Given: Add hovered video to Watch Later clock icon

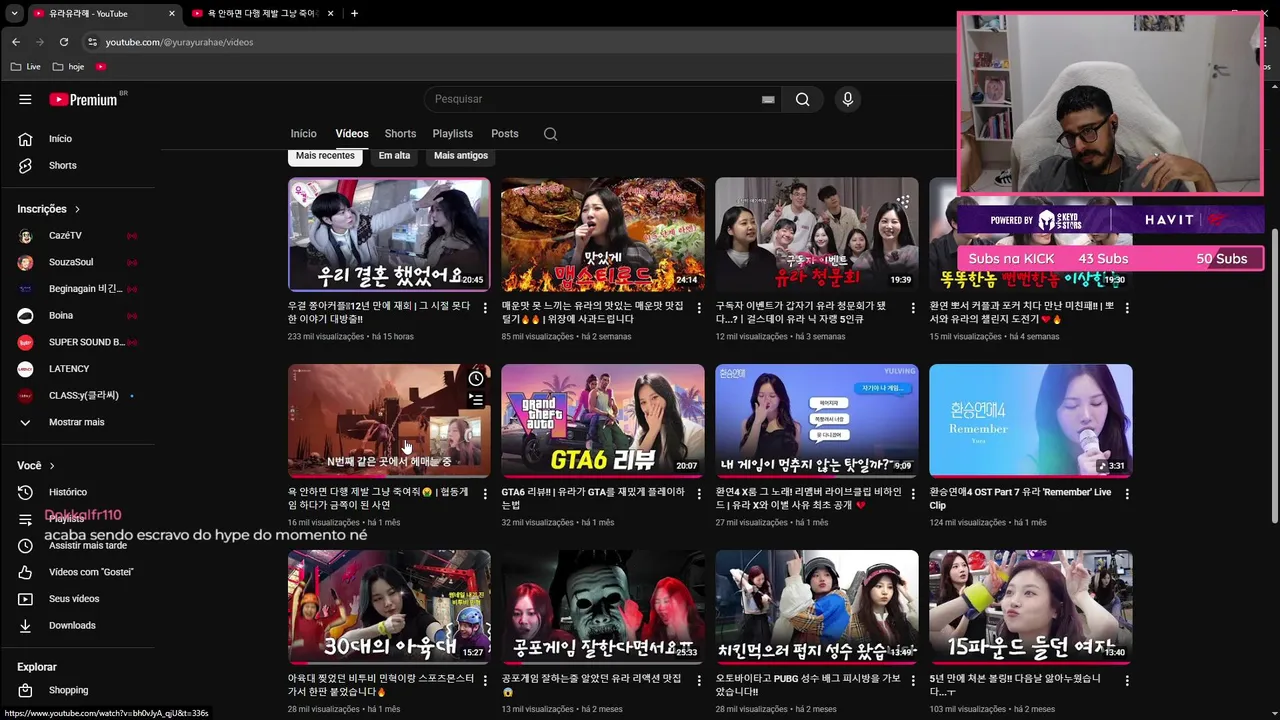Looking at the screenshot, I should point(476,378).
